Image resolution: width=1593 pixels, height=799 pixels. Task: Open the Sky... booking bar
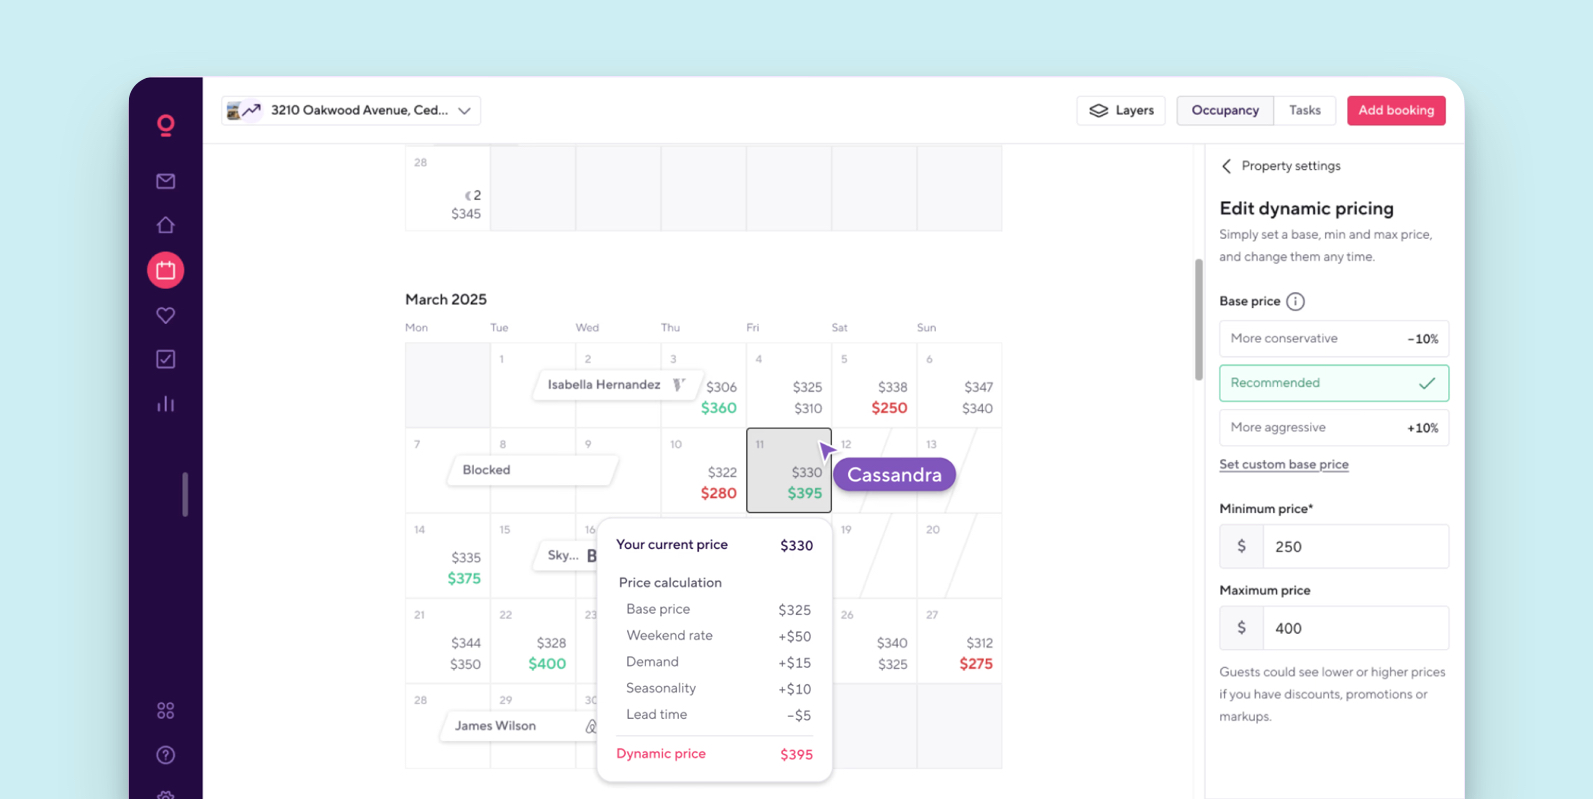coord(567,555)
